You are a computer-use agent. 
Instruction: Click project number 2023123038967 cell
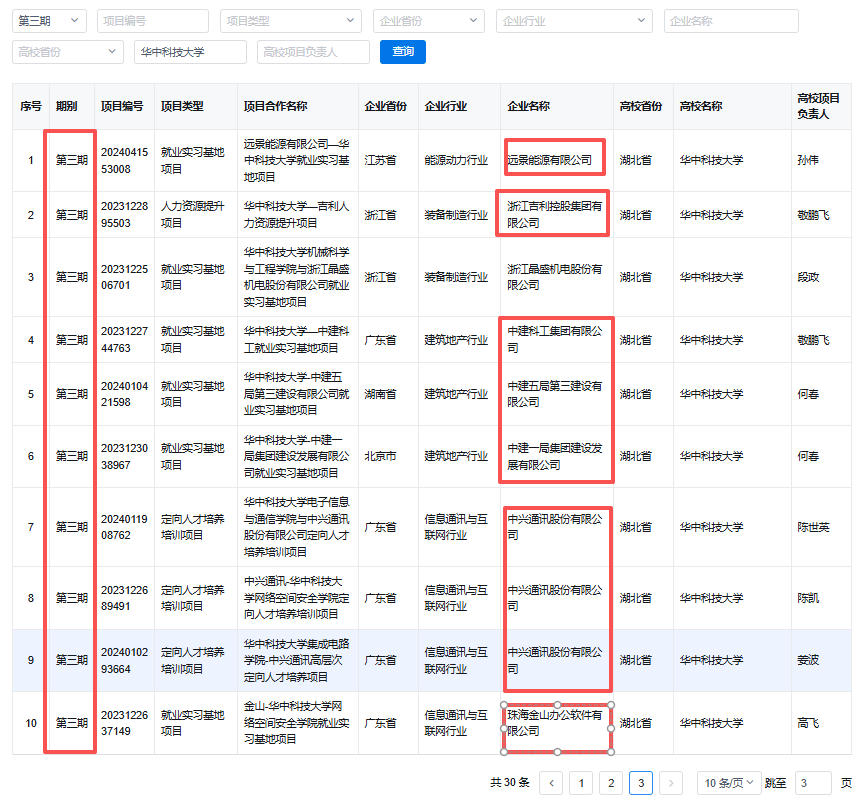124,456
